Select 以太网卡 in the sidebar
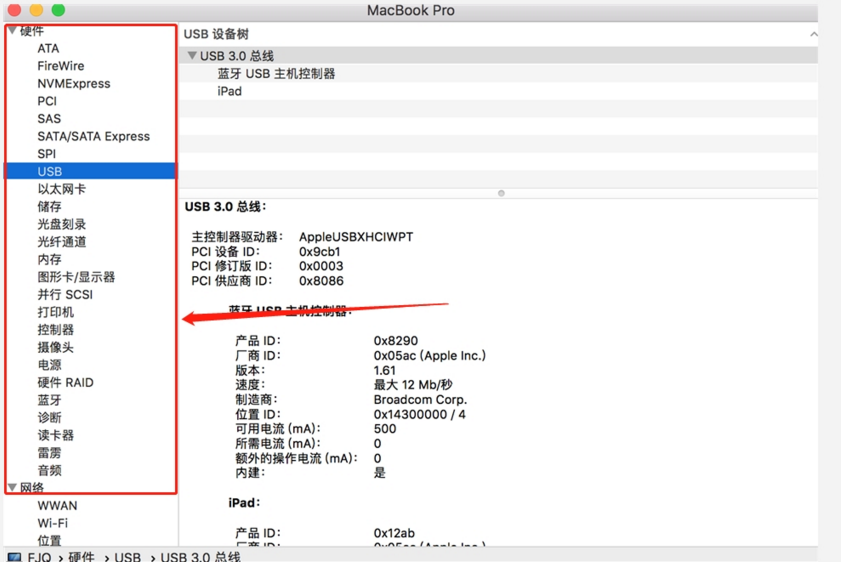Image resolution: width=850 pixels, height=566 pixels. [x=61, y=189]
